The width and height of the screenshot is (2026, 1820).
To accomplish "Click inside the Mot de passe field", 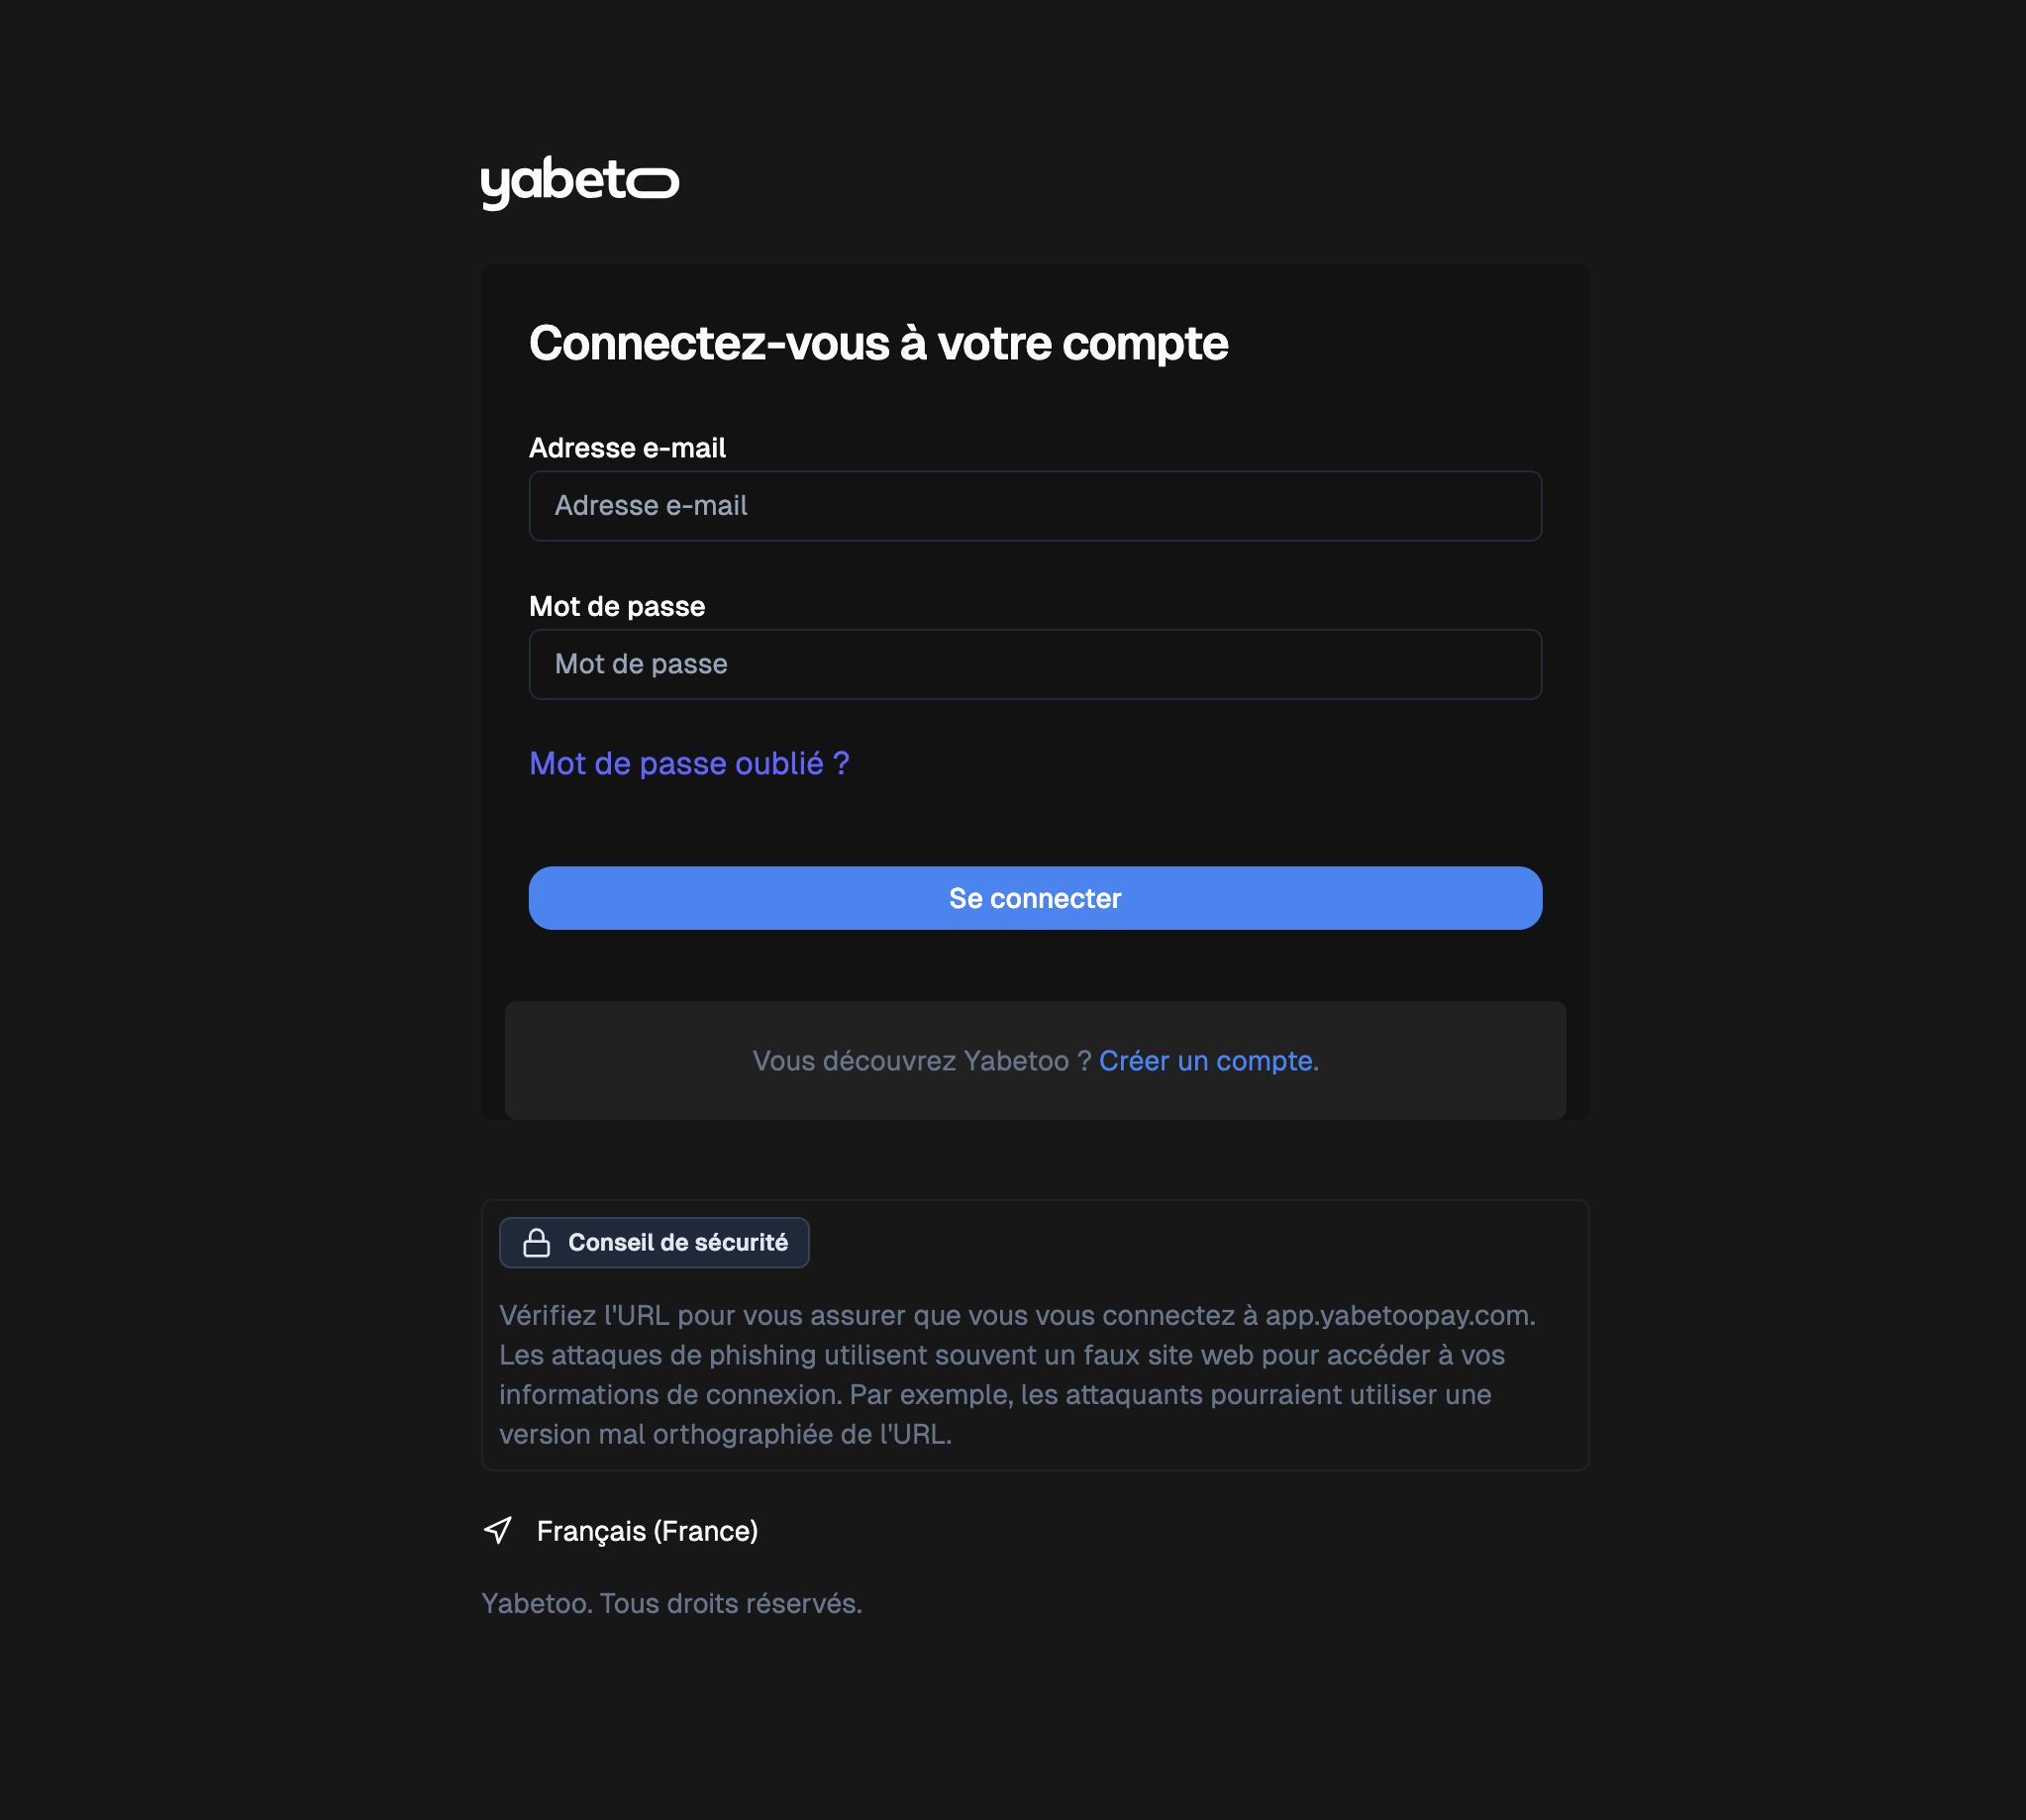I will [1034, 663].
